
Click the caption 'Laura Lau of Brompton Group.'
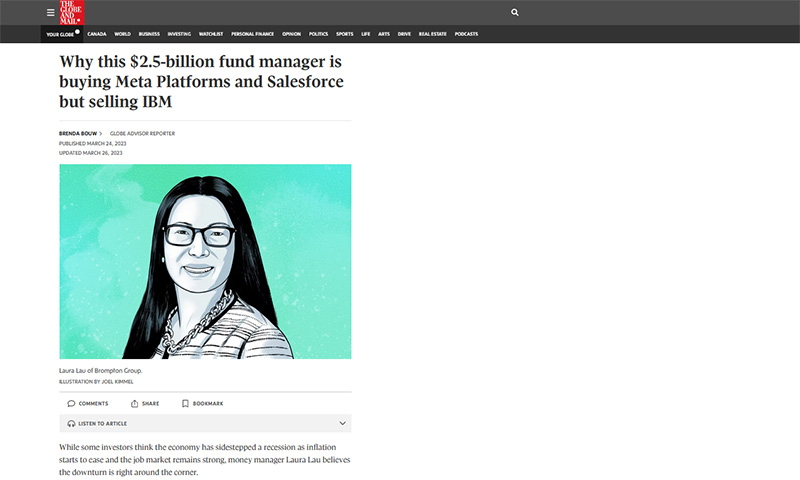[101, 371]
